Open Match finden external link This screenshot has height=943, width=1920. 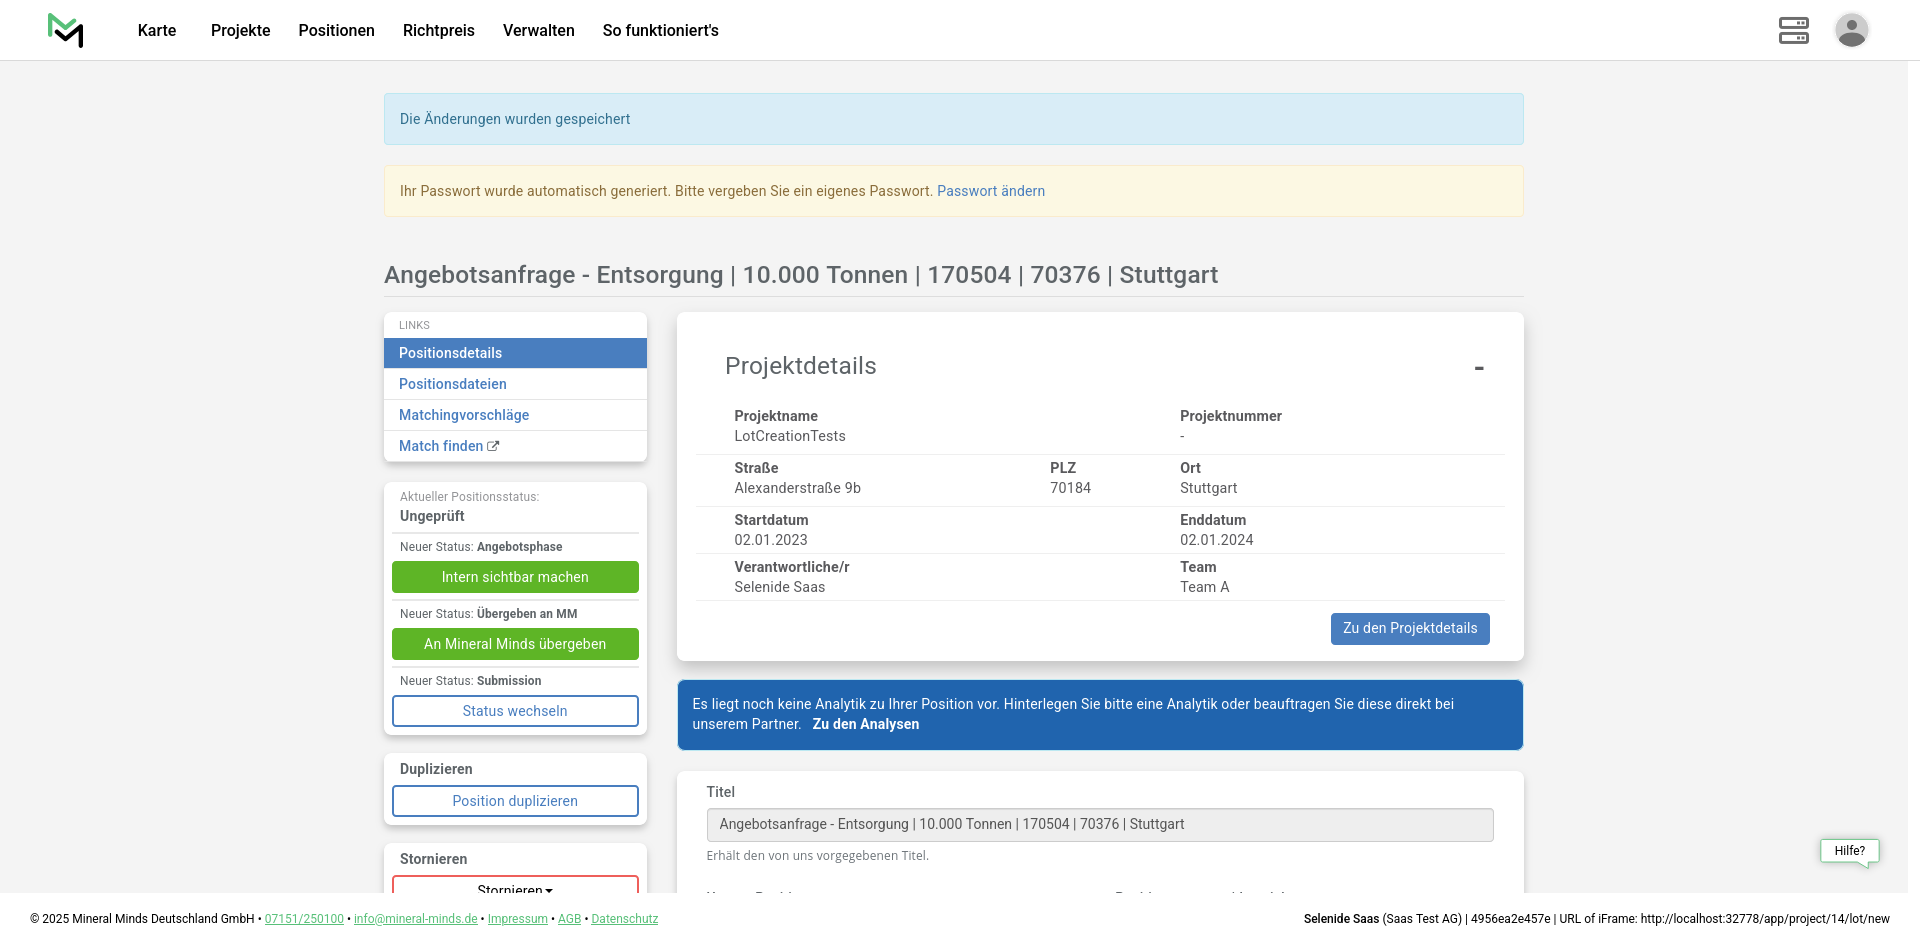click(x=448, y=446)
